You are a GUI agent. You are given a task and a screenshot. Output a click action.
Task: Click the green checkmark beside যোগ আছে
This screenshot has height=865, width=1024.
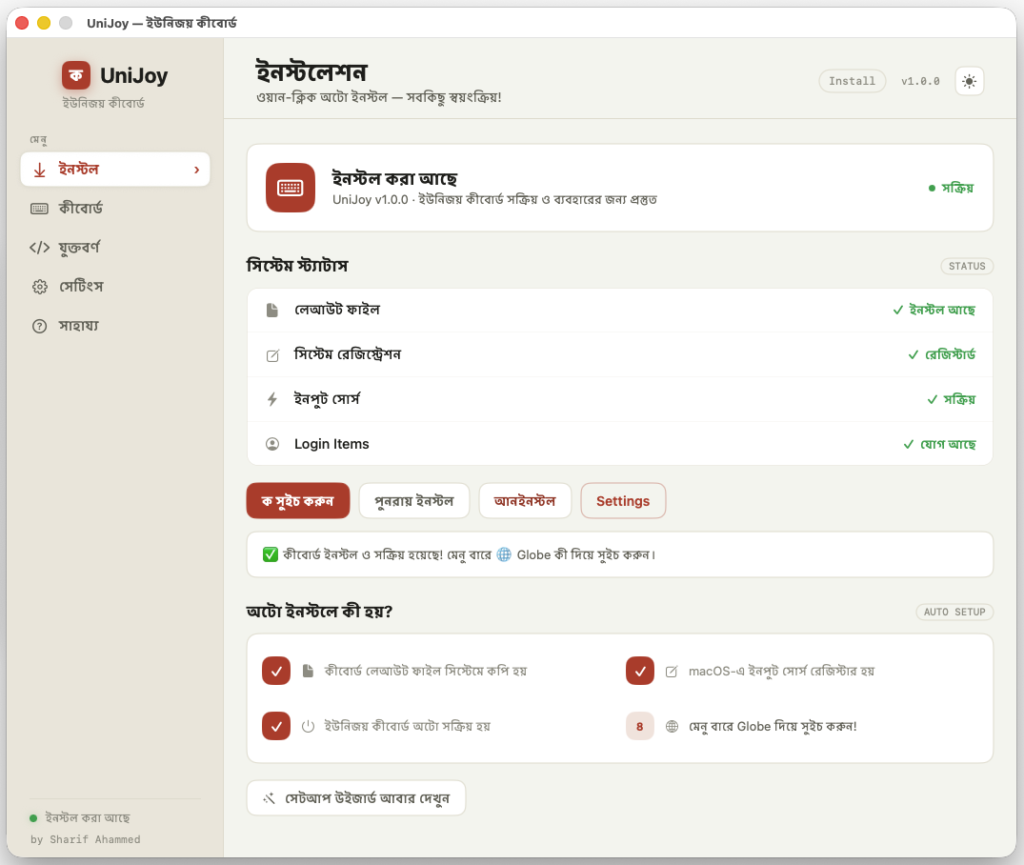tap(908, 445)
